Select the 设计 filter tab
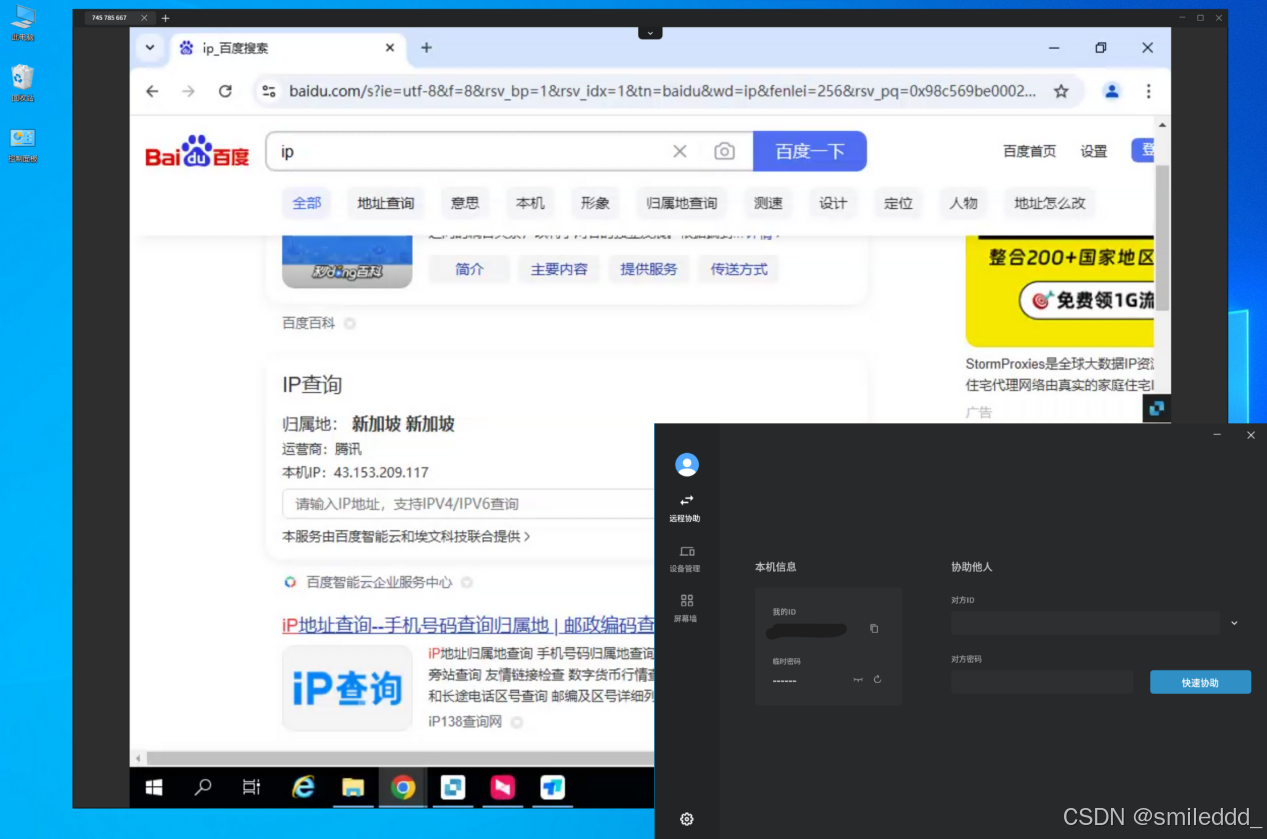 click(x=833, y=203)
